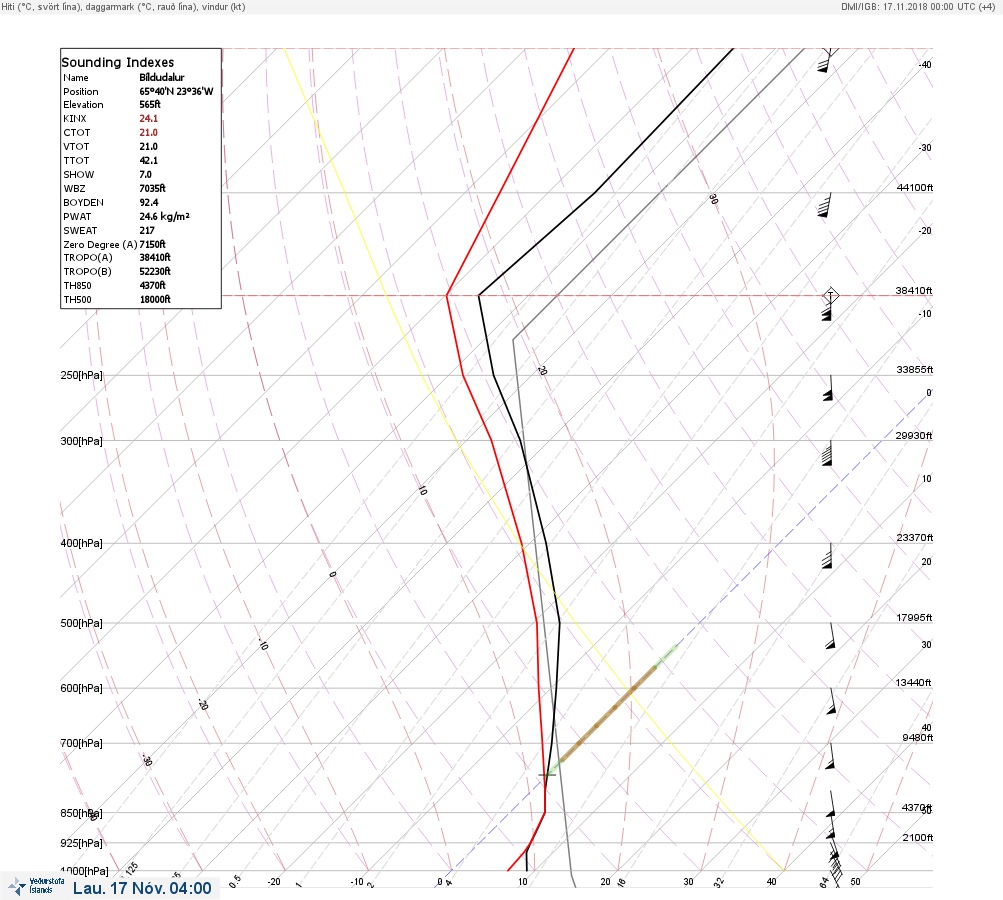The width and height of the screenshot is (1003, 900).
Task: Click the wind barb at 33855ft level
Action: (828, 388)
